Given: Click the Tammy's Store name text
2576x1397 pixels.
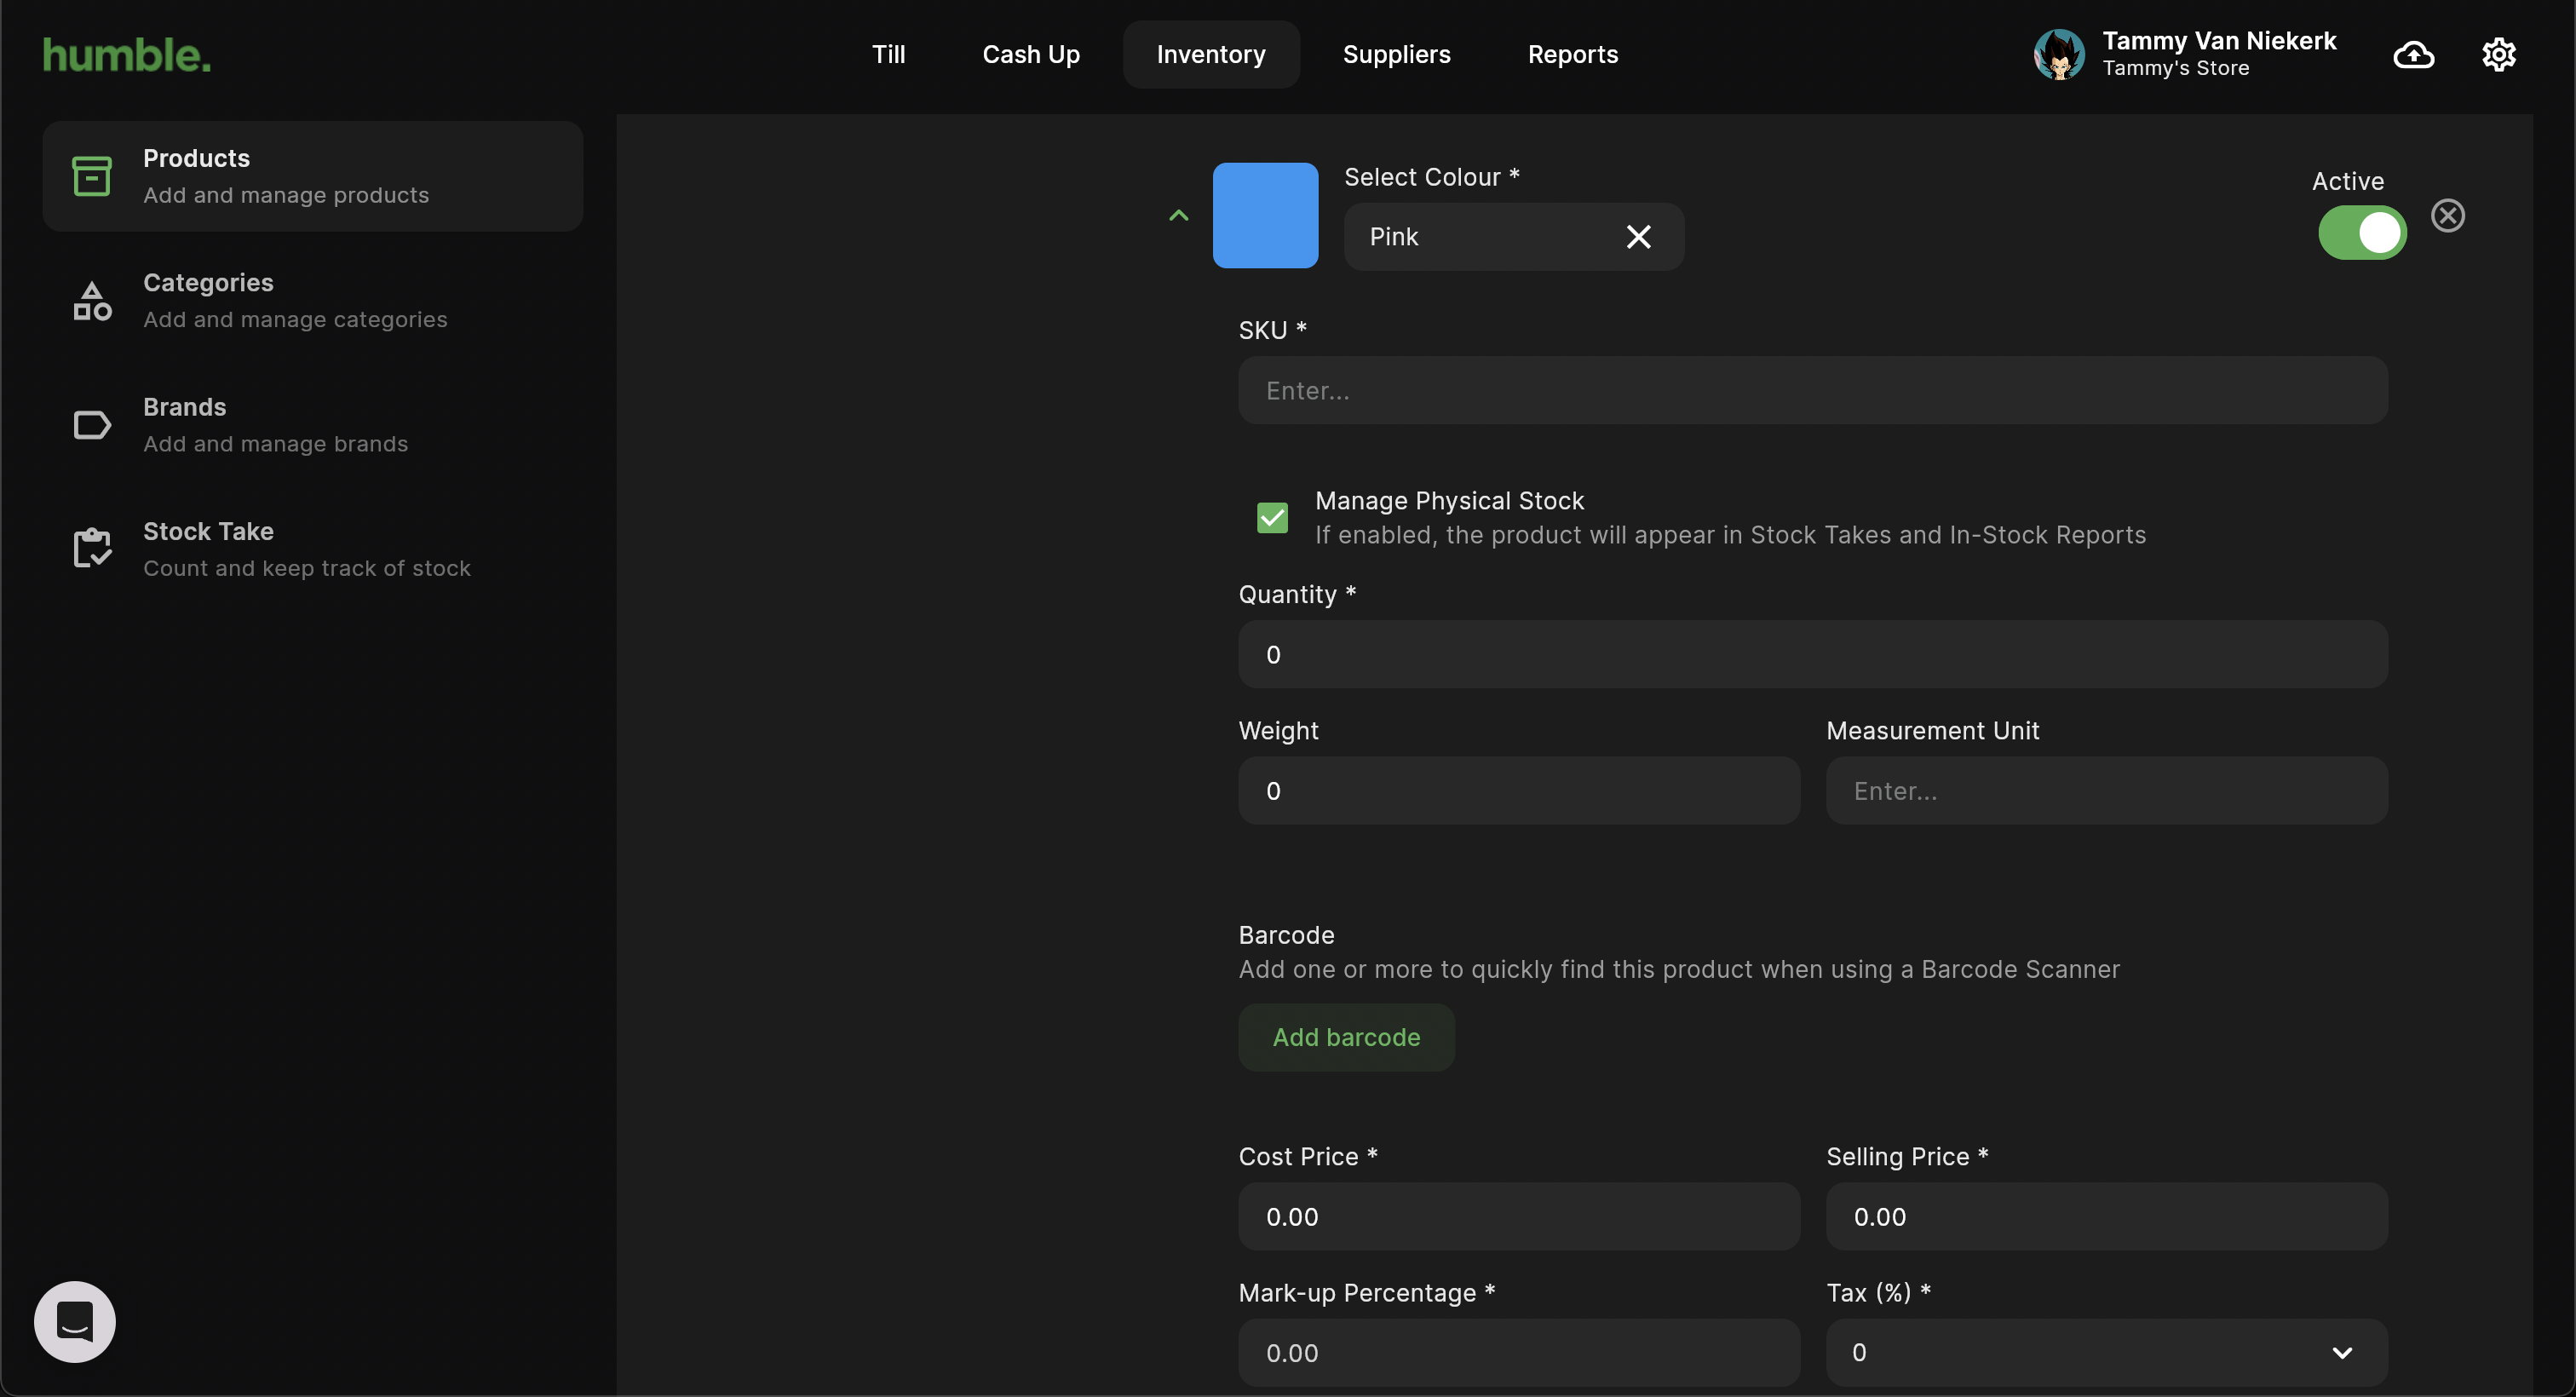Looking at the screenshot, I should point(2175,68).
